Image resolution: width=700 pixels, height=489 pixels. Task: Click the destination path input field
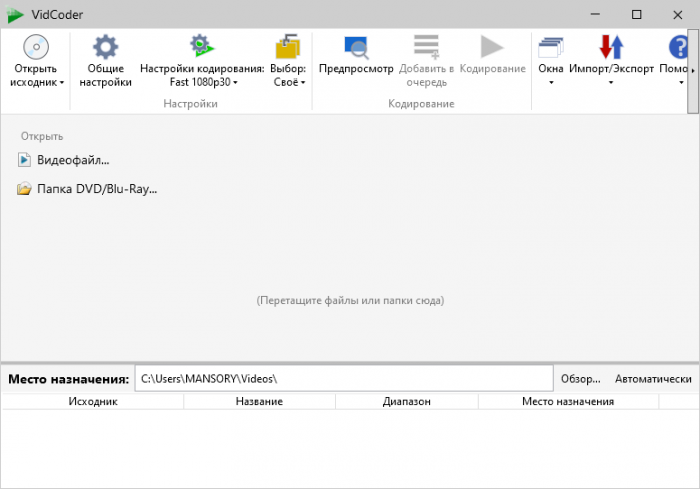[344, 379]
